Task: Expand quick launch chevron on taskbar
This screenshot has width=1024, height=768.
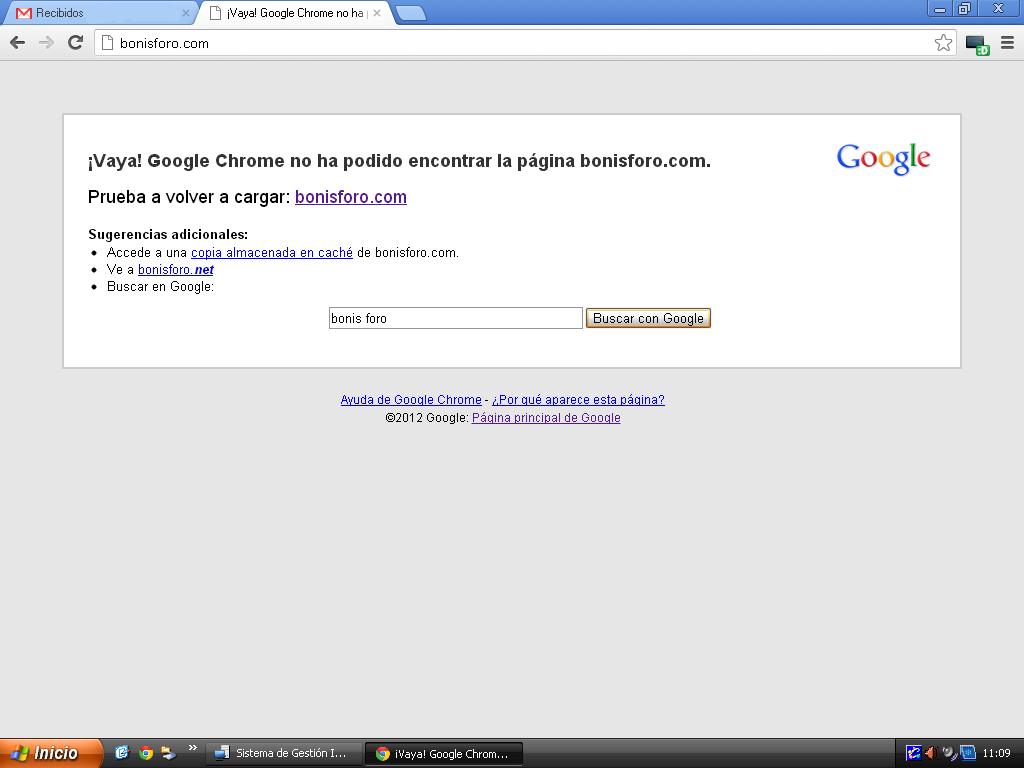Action: 193,748
